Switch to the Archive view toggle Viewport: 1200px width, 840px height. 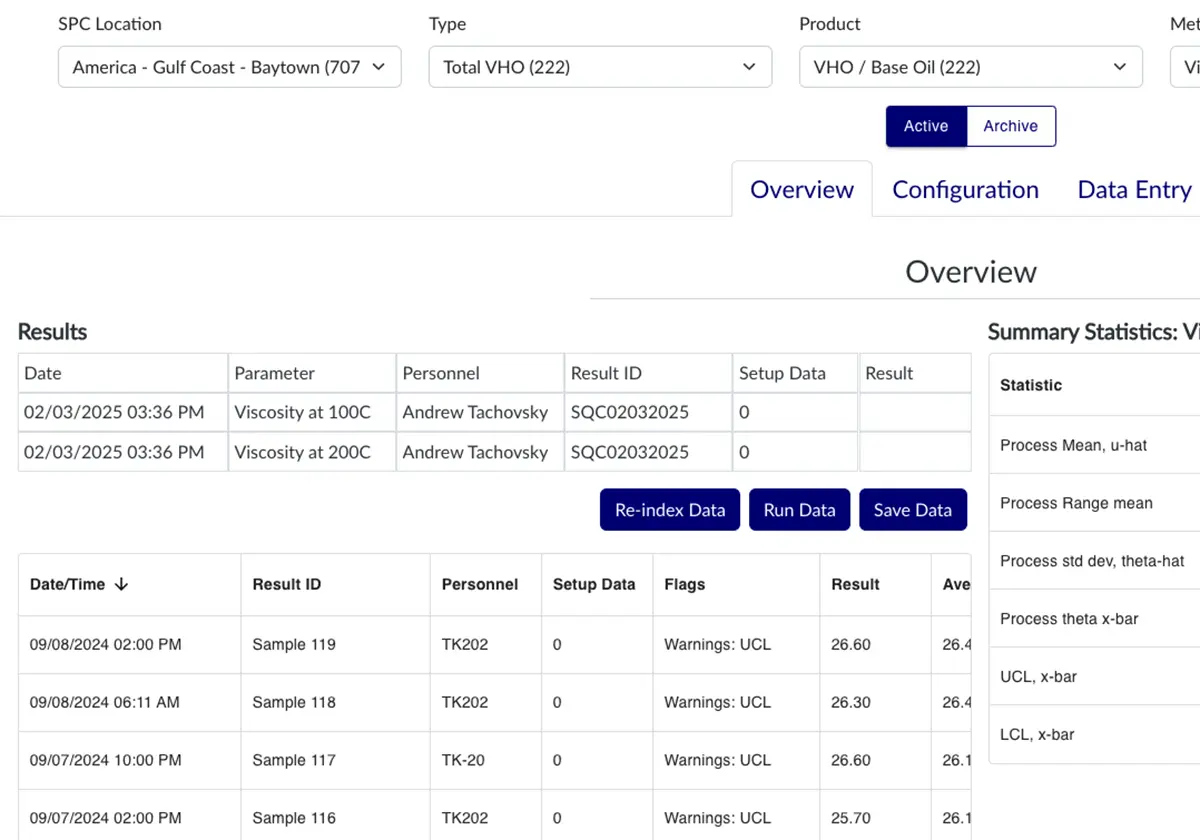point(1011,126)
